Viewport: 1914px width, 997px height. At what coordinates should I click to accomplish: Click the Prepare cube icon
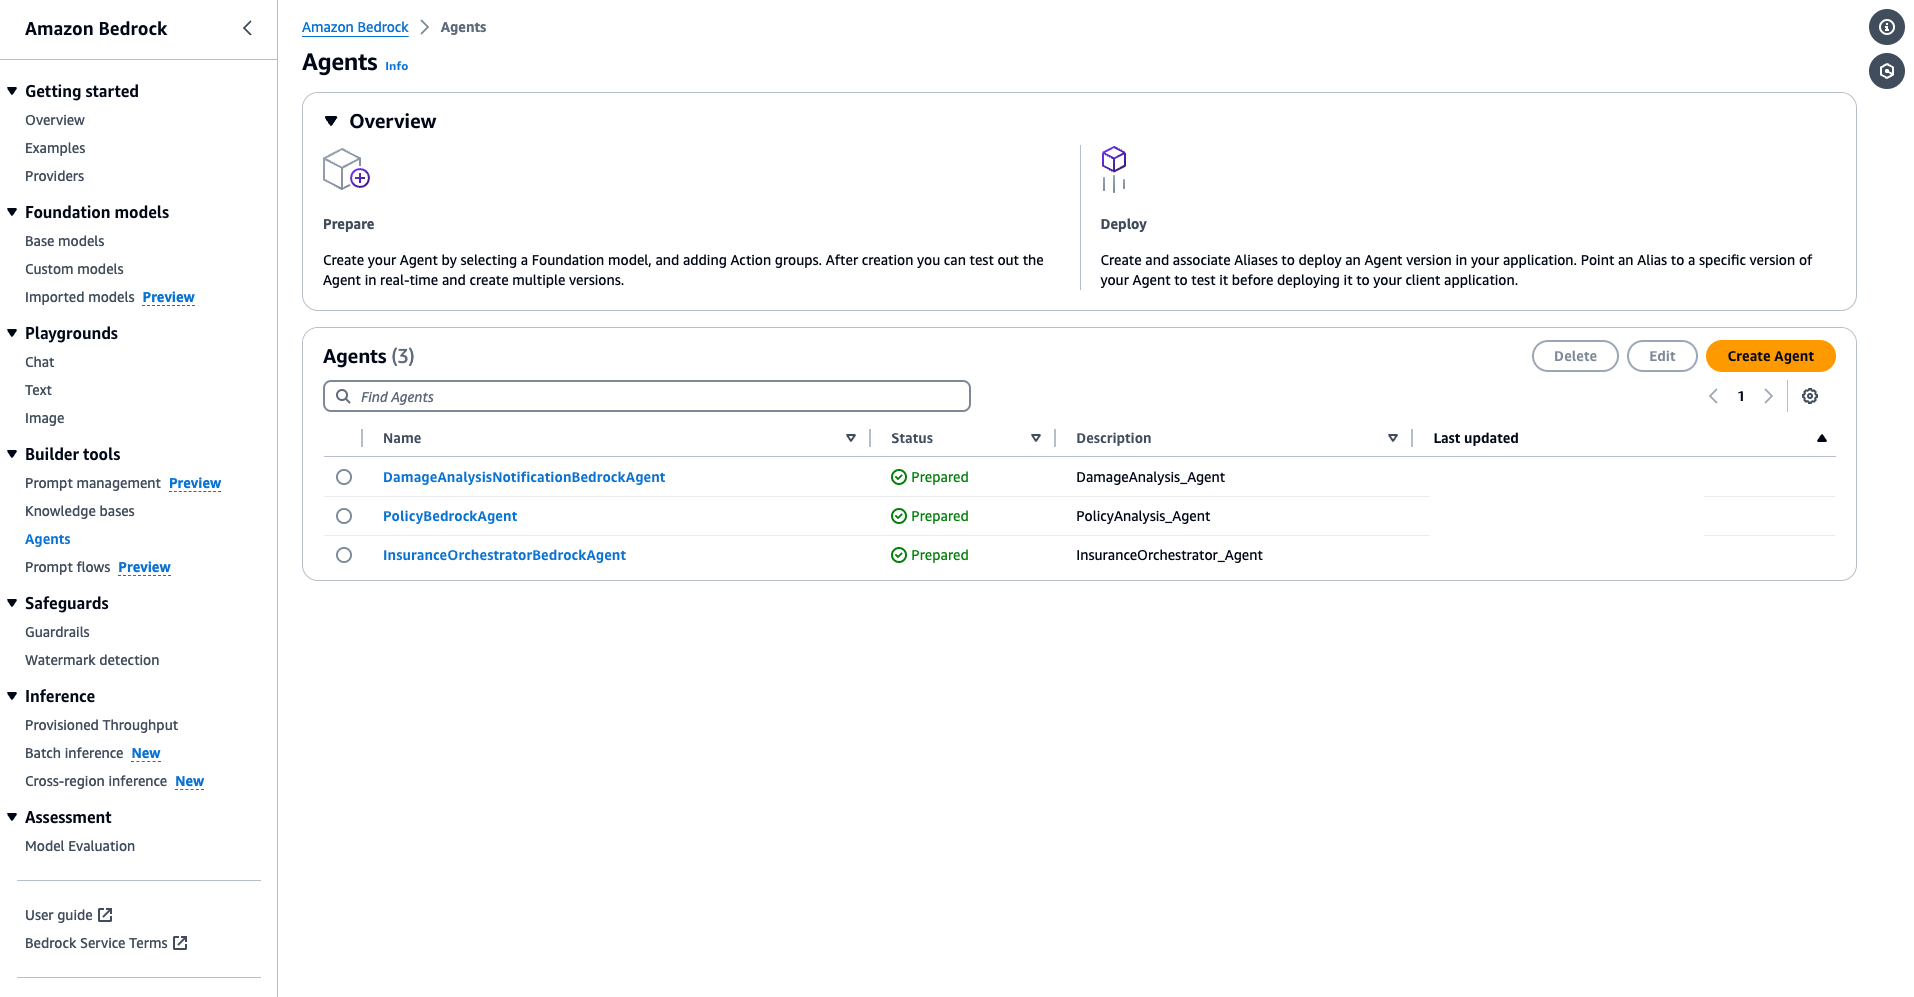pos(346,169)
